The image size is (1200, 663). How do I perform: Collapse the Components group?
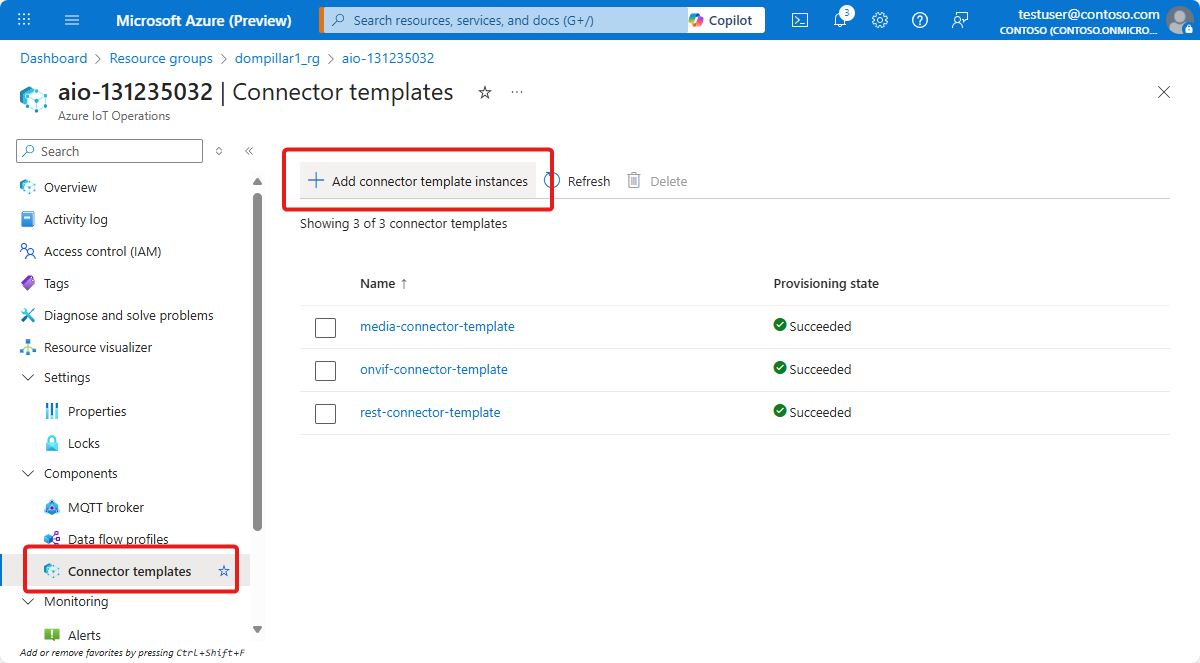point(28,473)
